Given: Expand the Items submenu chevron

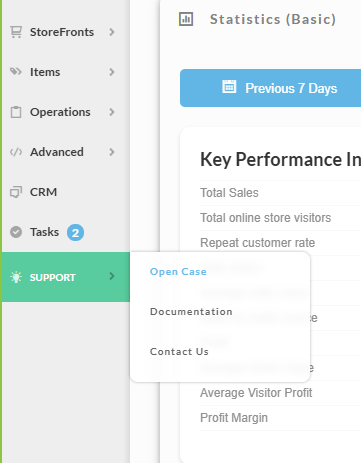Looking at the screenshot, I should (112, 72).
